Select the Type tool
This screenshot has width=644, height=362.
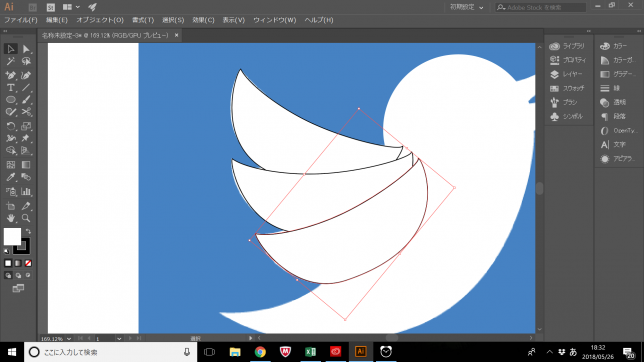11,88
